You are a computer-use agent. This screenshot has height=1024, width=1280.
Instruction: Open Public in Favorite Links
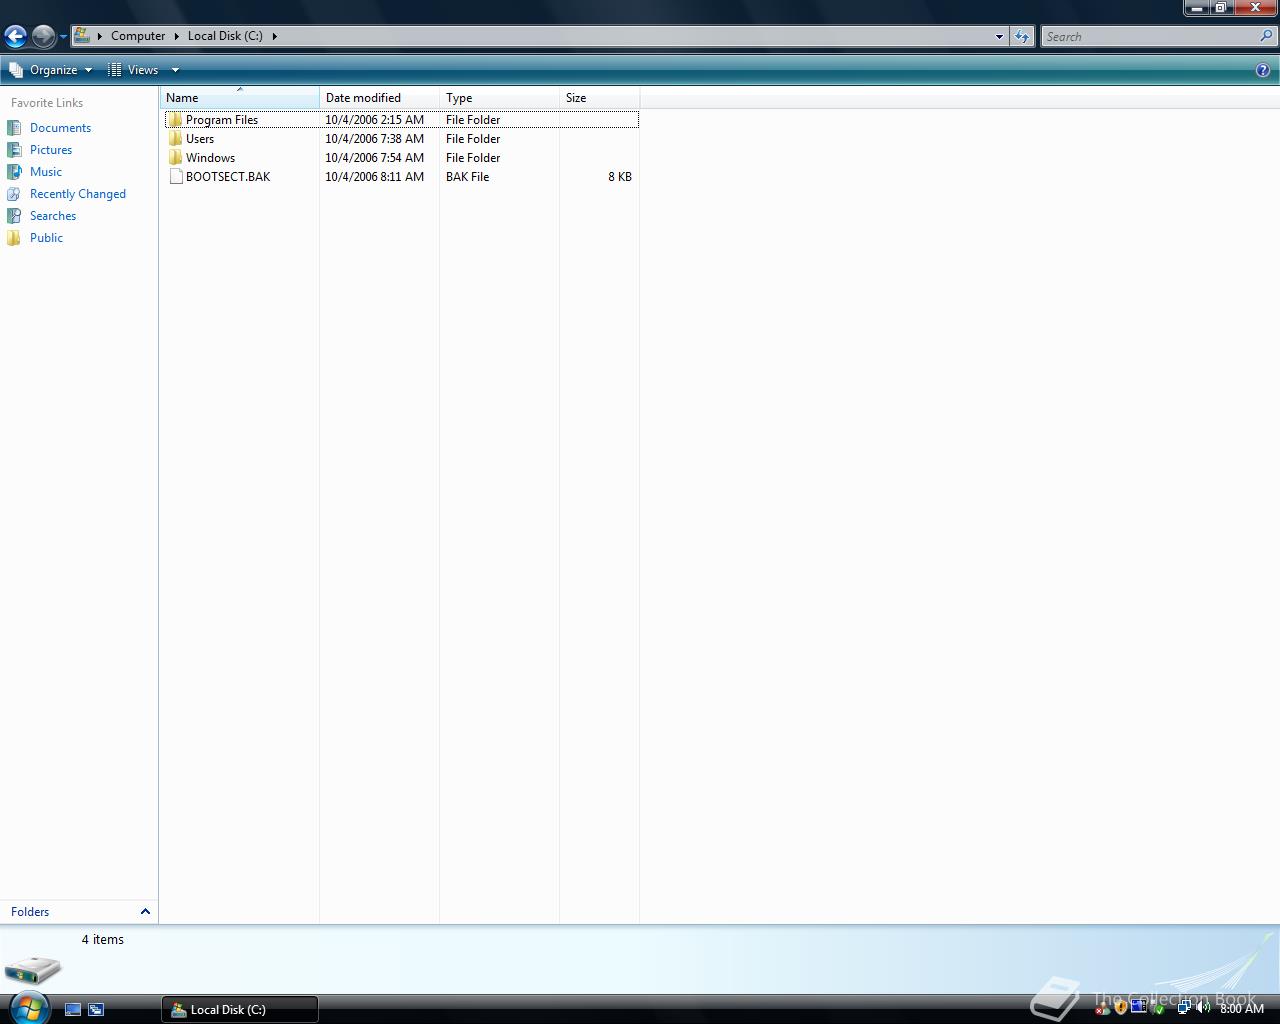point(46,238)
